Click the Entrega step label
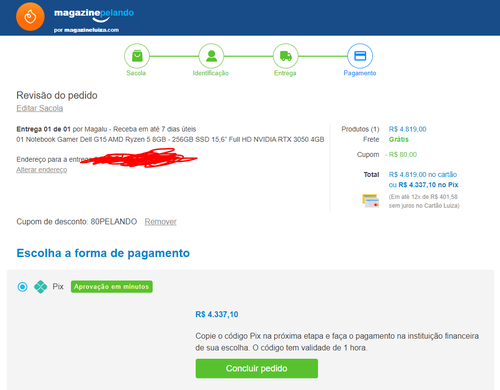 (x=285, y=73)
